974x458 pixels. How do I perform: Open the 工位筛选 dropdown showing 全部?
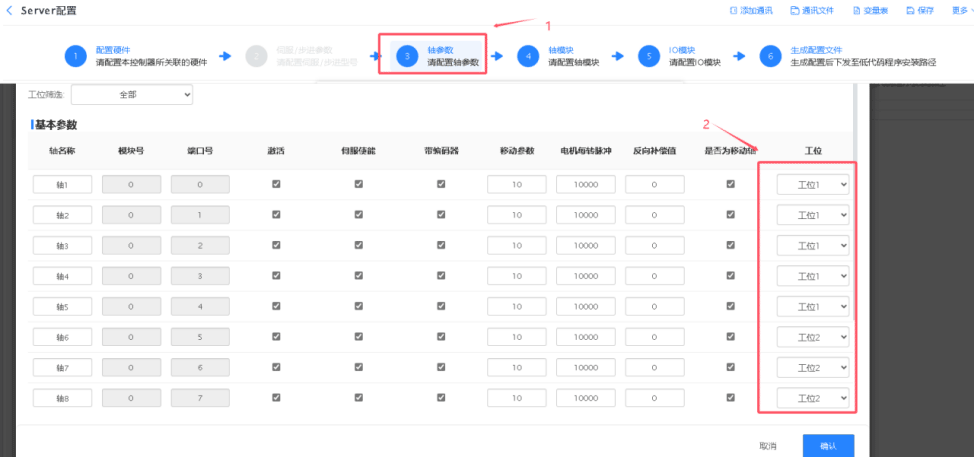[132, 95]
